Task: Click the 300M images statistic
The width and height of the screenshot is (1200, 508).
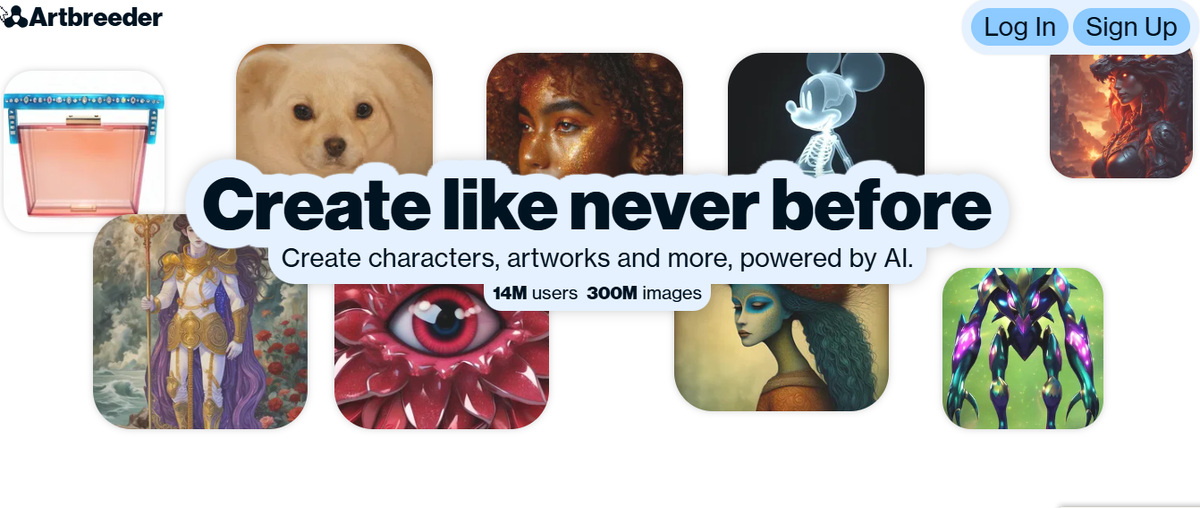Action: (644, 294)
